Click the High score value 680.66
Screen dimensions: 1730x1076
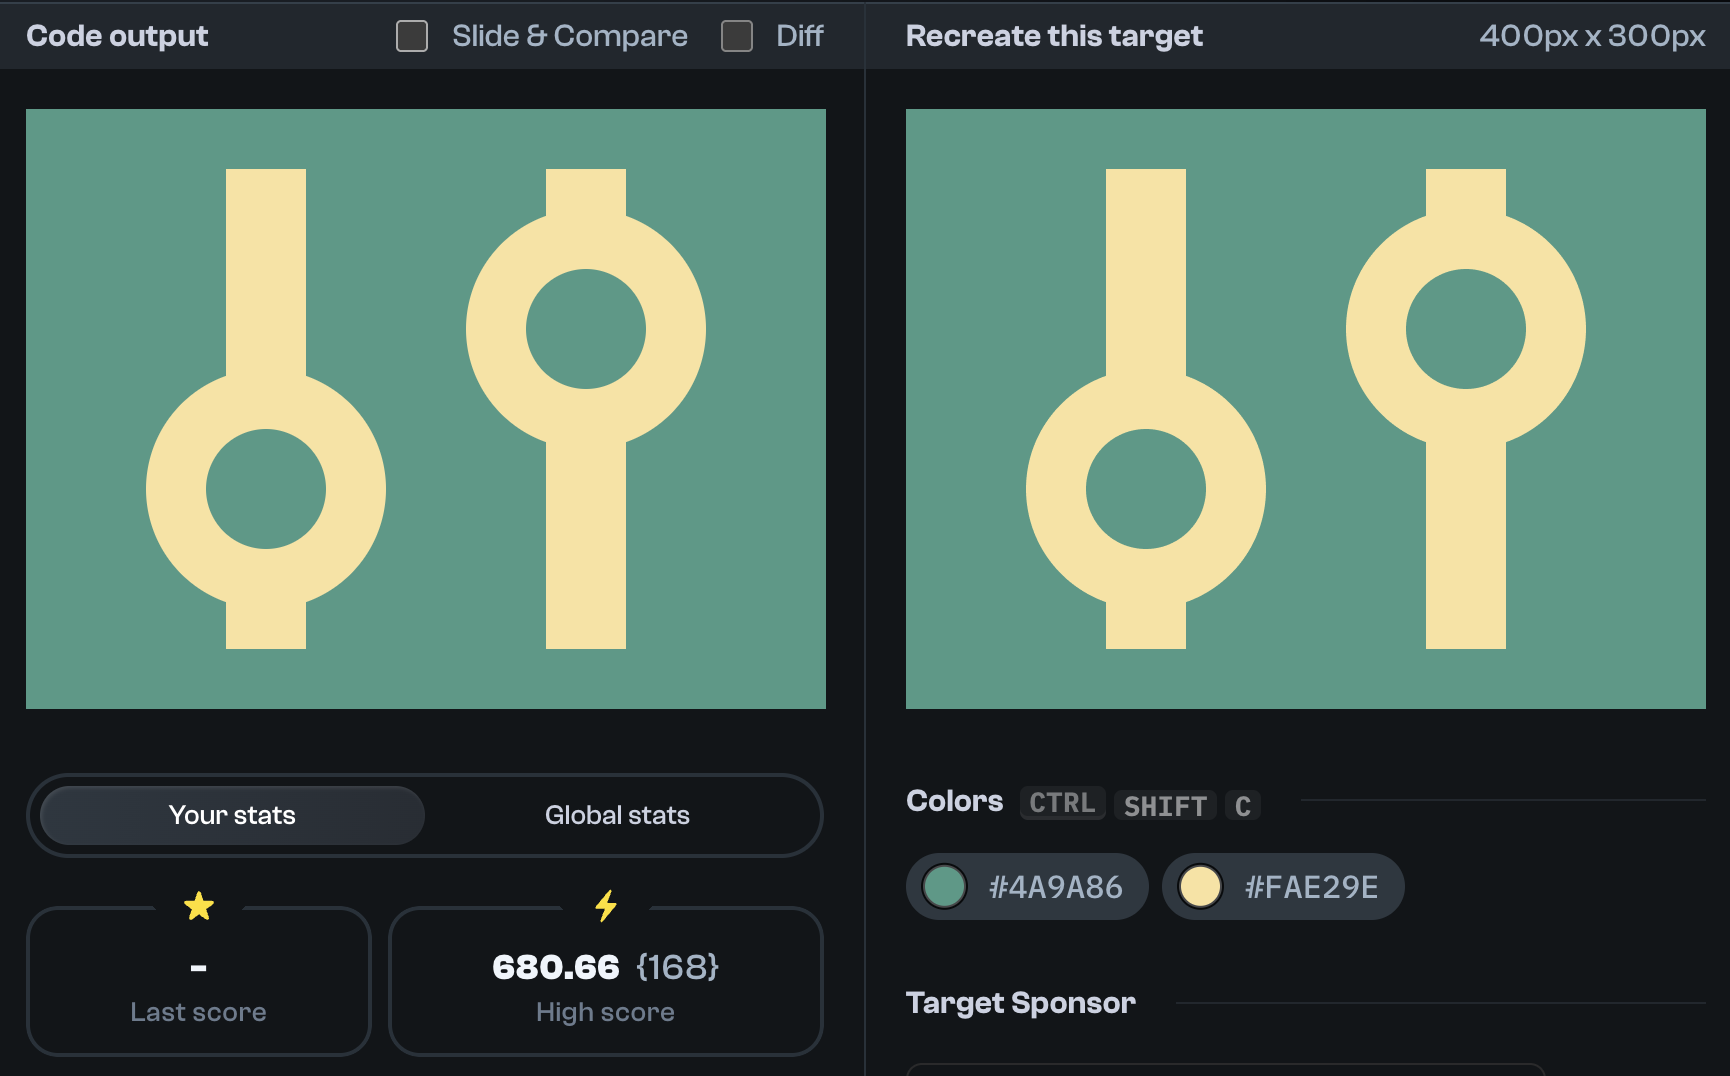pyautogui.click(x=557, y=967)
